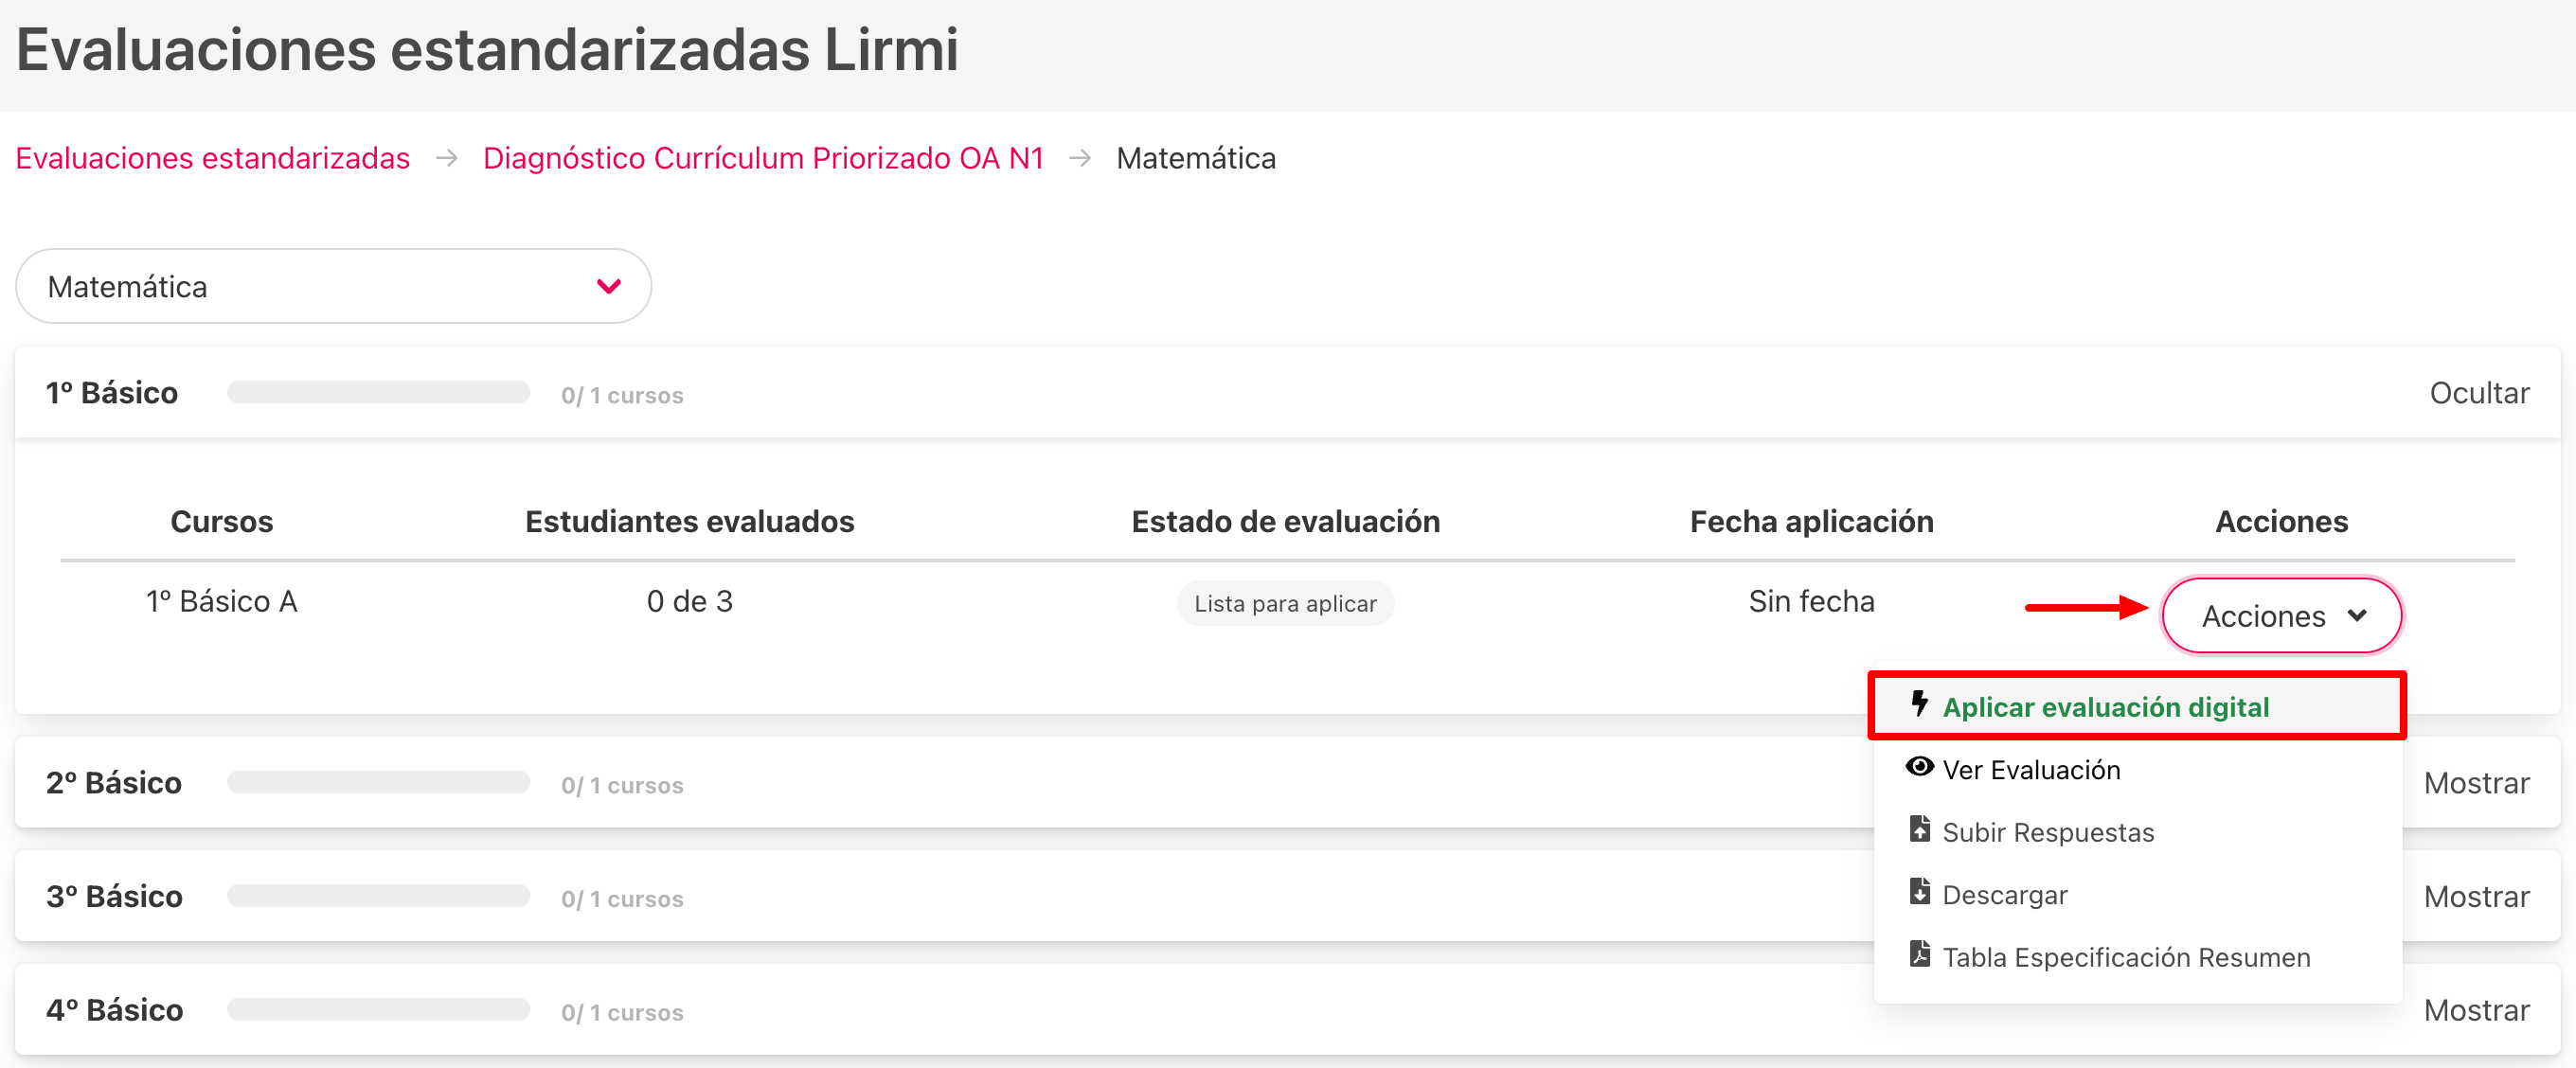Click the 3º Básico section heading
Image resolution: width=2576 pixels, height=1068 pixels.
click(x=114, y=897)
